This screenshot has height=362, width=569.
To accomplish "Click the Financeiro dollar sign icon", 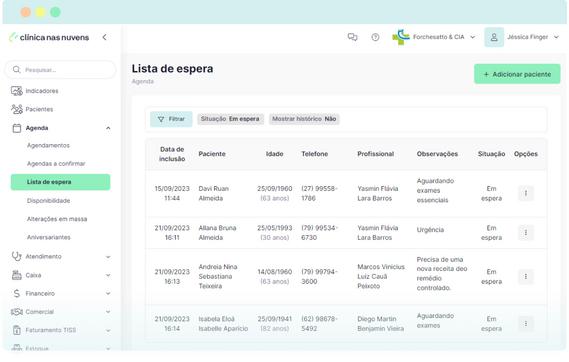I will click(17, 293).
